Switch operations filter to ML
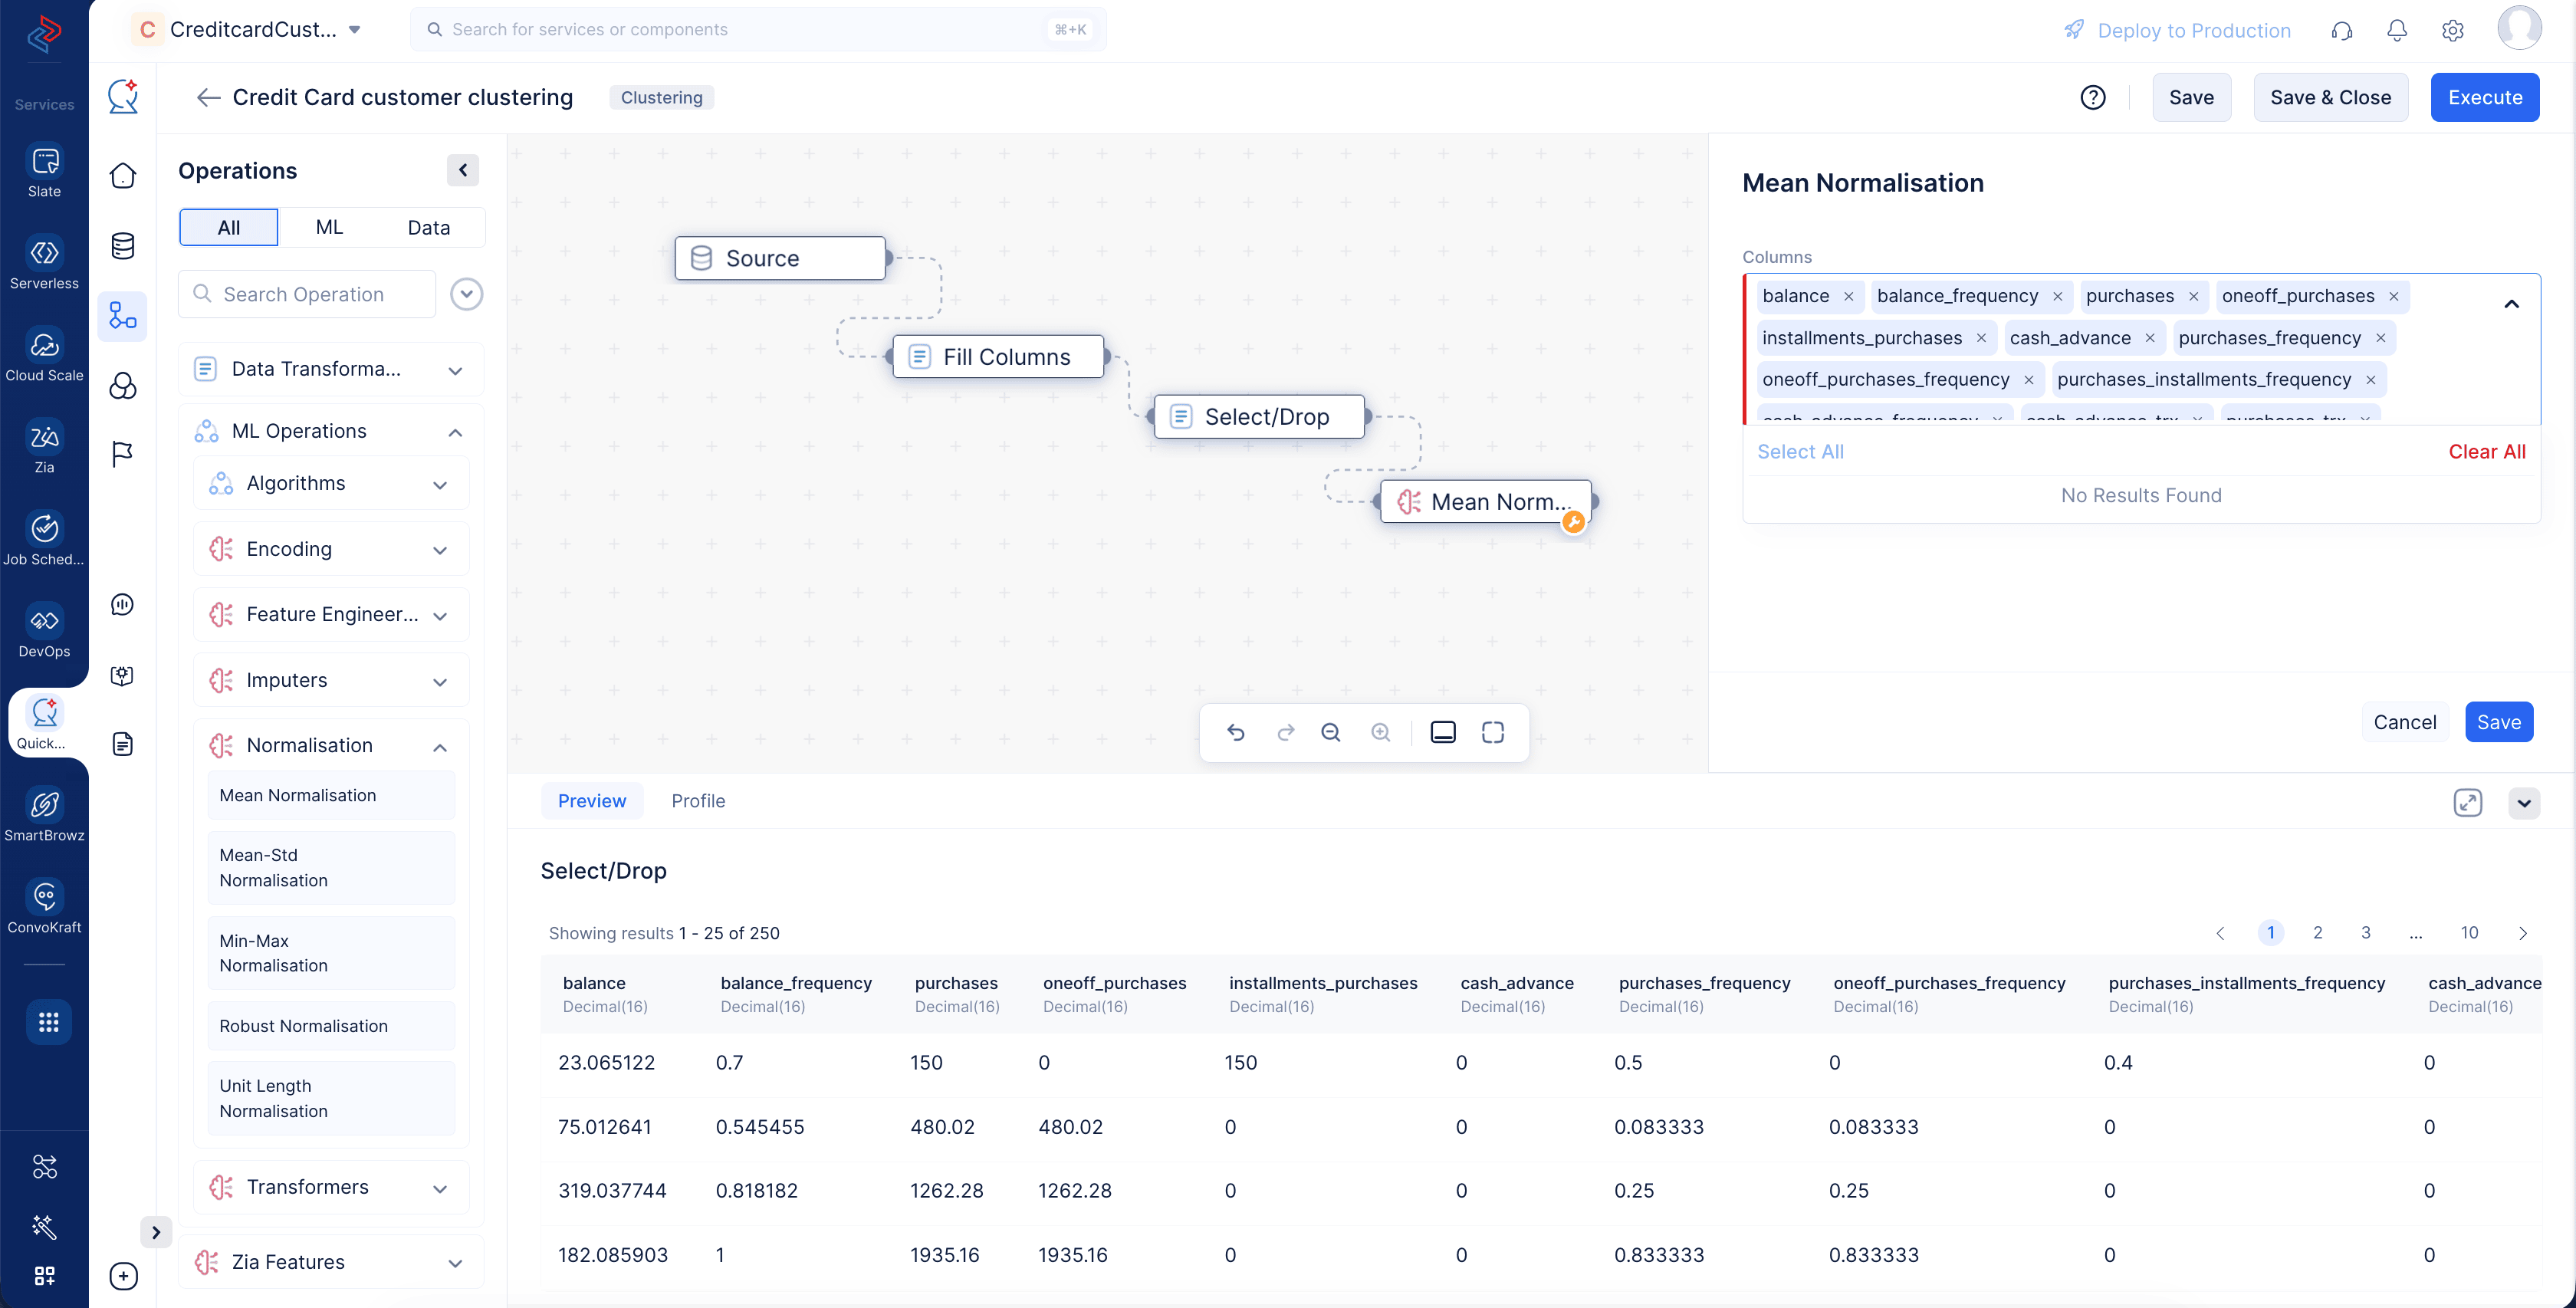This screenshot has height=1308, width=2576. tap(329, 227)
